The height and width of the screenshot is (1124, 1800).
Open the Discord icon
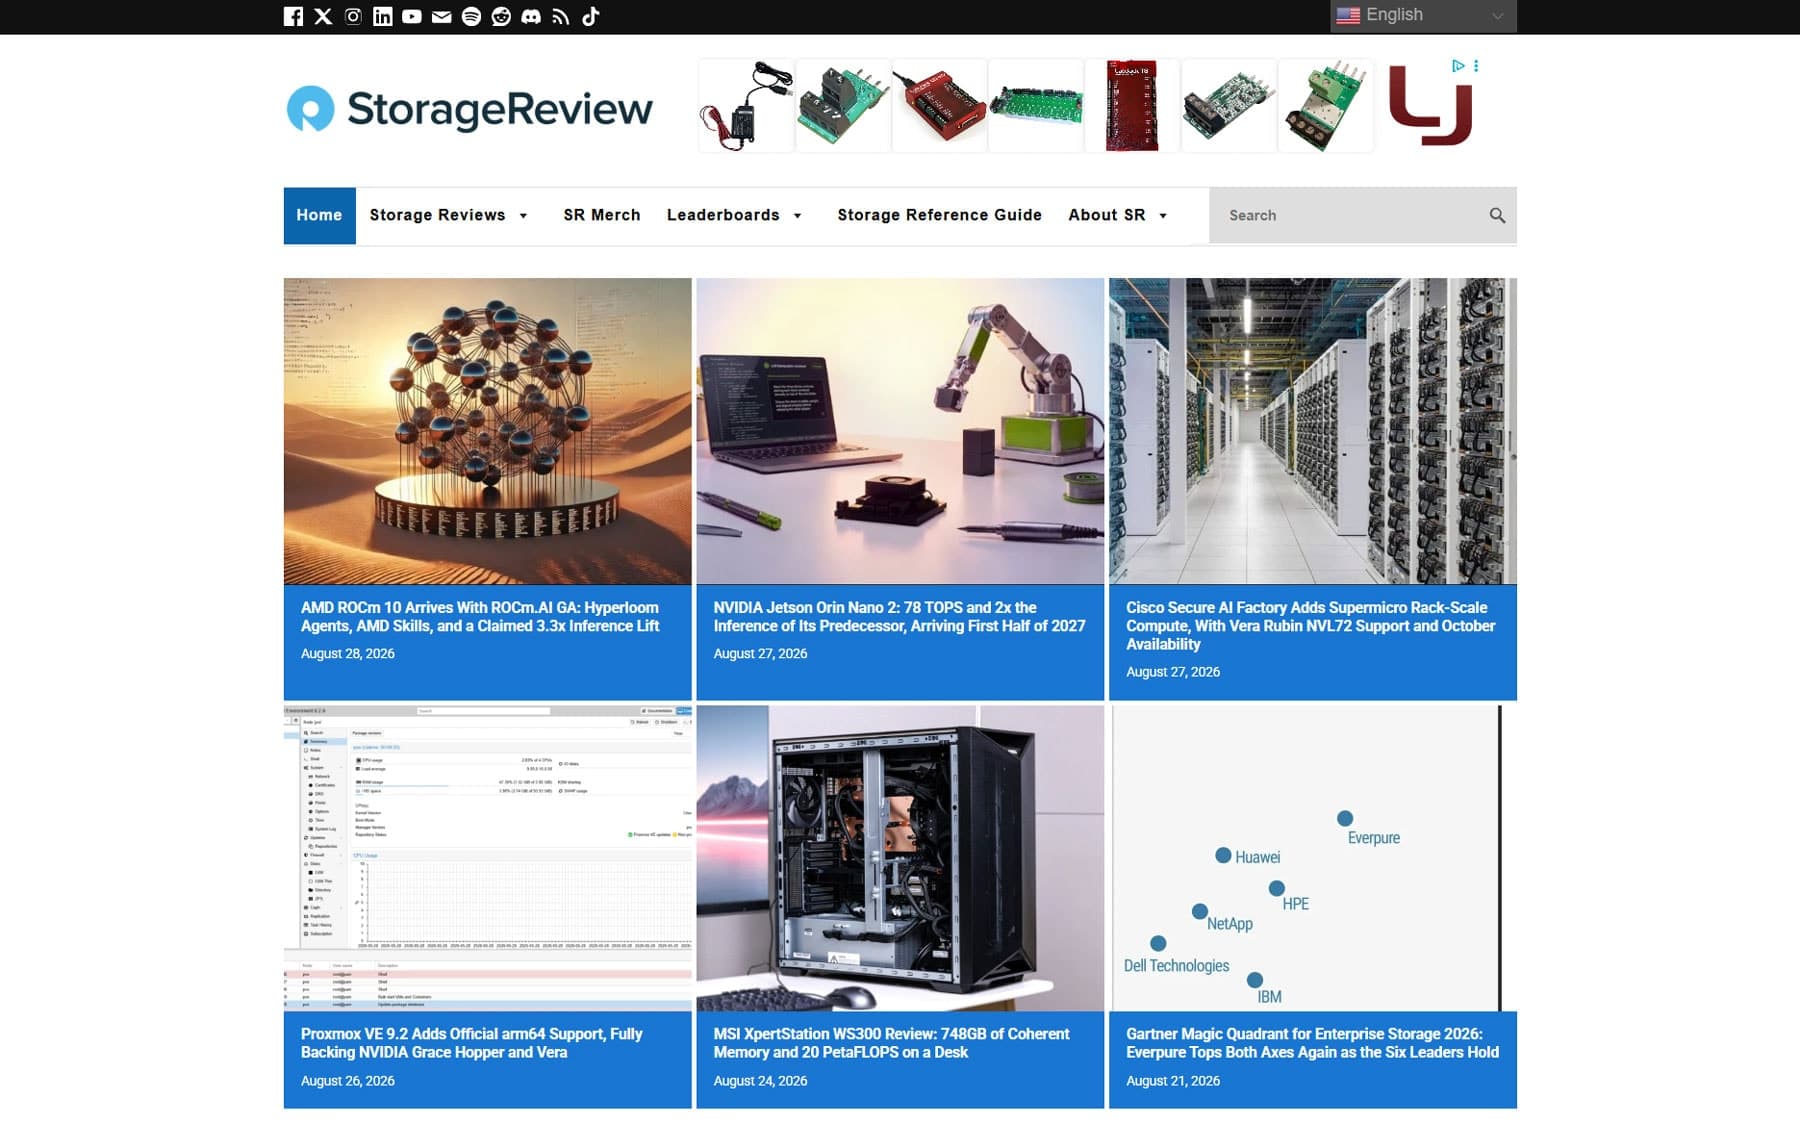tap(531, 16)
